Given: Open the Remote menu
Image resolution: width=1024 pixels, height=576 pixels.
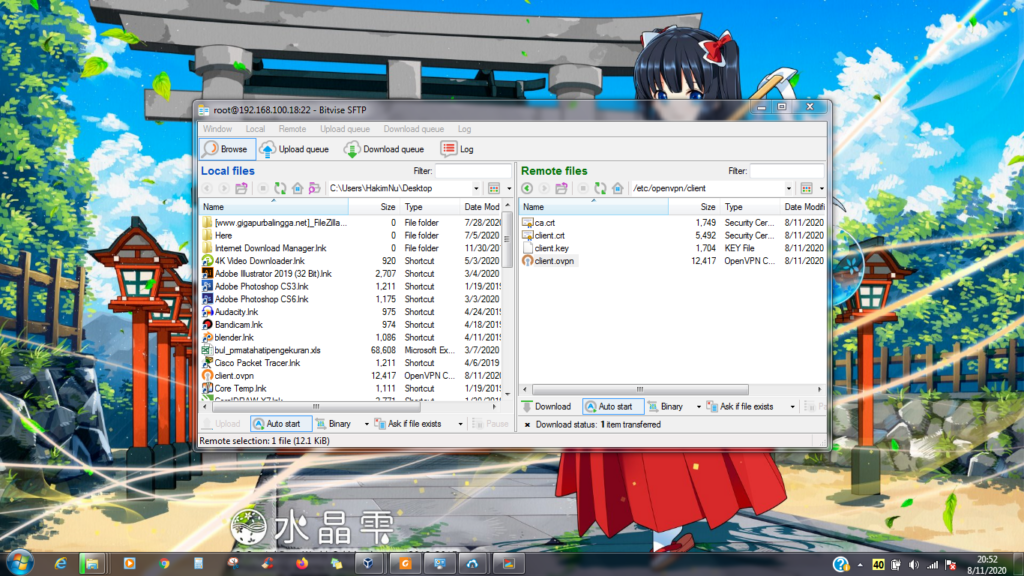Looking at the screenshot, I should click(292, 129).
